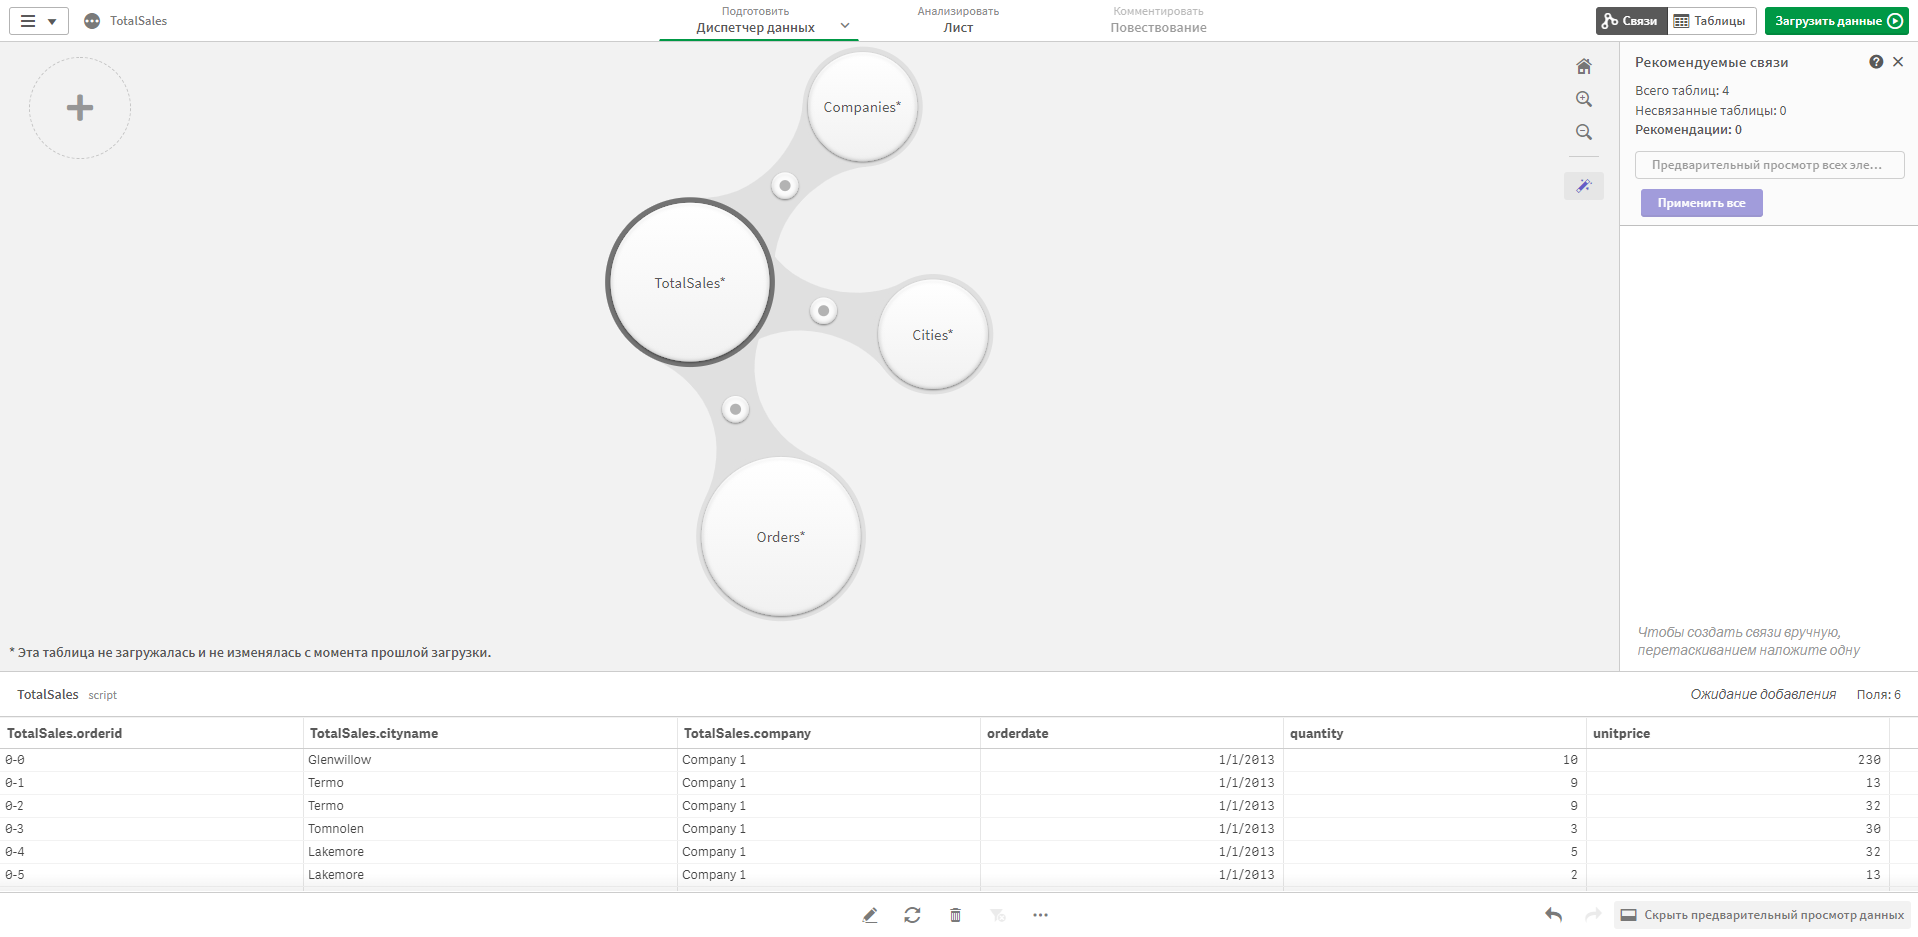Click the pencil edit table icon
Image resolution: width=1918 pixels, height=937 pixels.
870,915
